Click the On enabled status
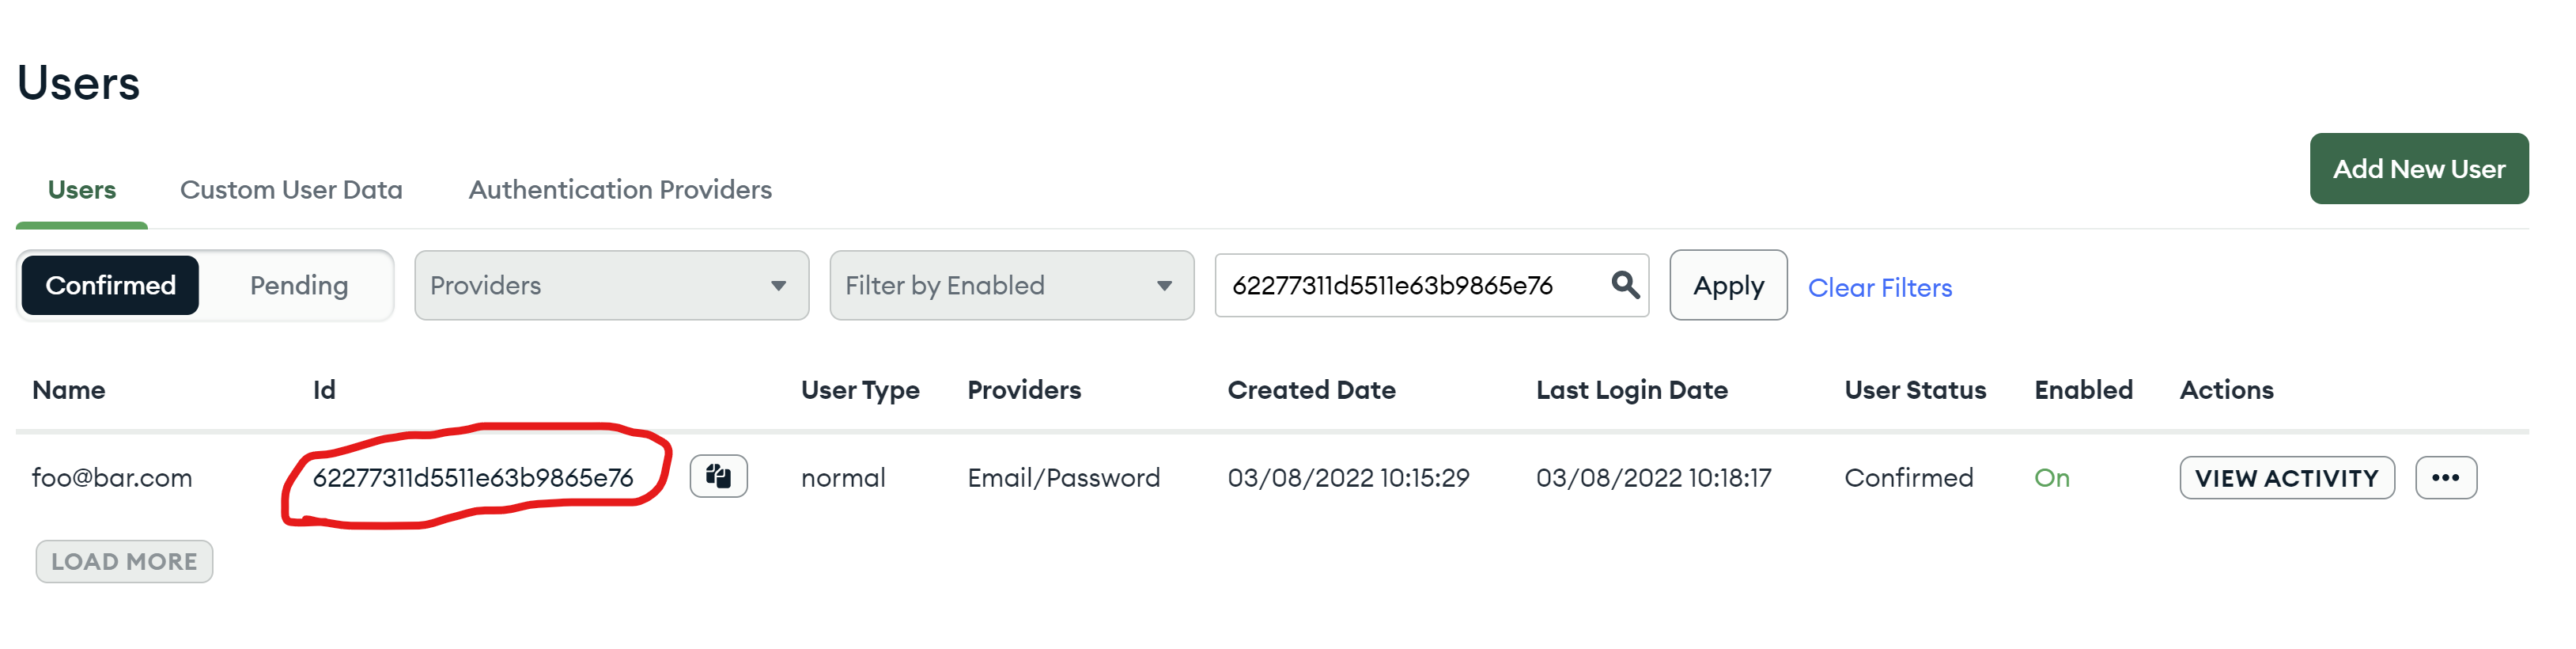Viewport: 2576px width, 649px height. coord(2051,478)
